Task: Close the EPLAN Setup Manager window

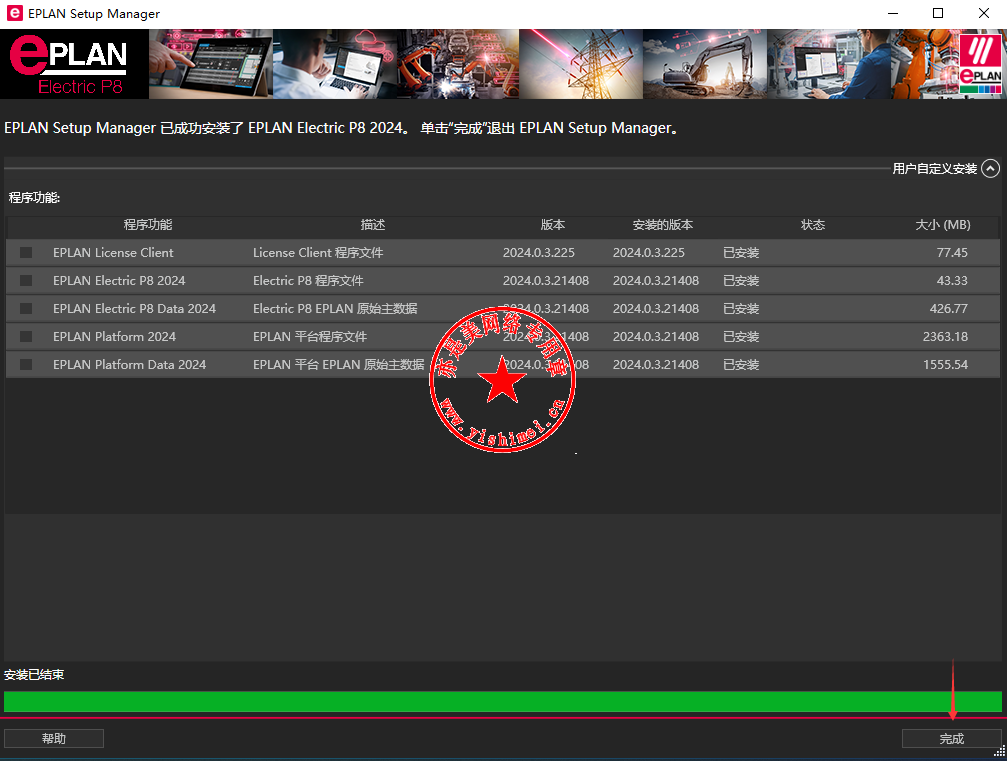Action: coord(984,13)
